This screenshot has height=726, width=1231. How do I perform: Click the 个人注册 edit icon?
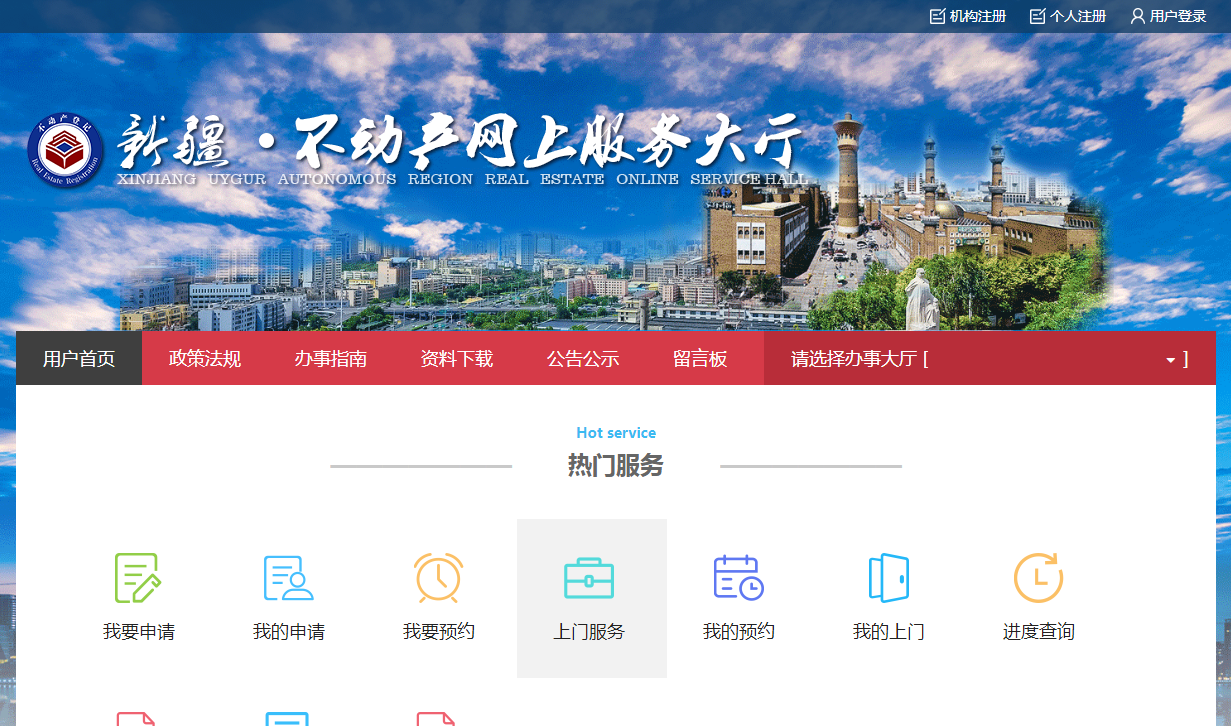pyautogui.click(x=1037, y=16)
